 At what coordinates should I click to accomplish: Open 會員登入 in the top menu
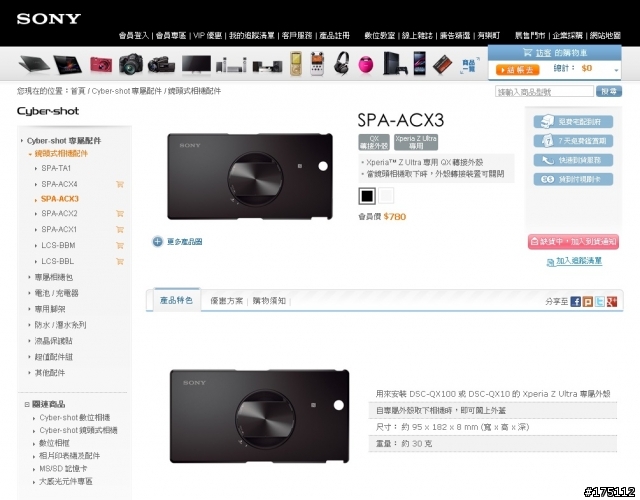pyautogui.click(x=134, y=36)
